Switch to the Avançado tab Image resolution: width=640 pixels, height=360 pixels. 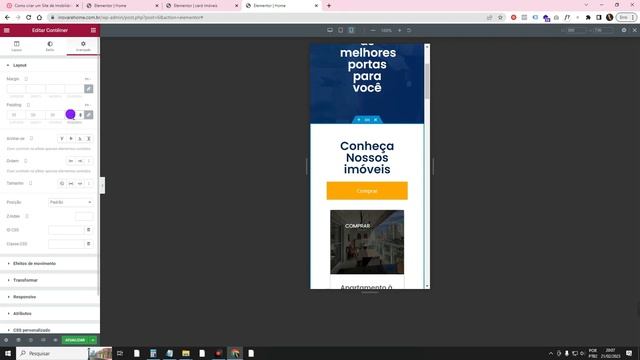(x=83, y=46)
